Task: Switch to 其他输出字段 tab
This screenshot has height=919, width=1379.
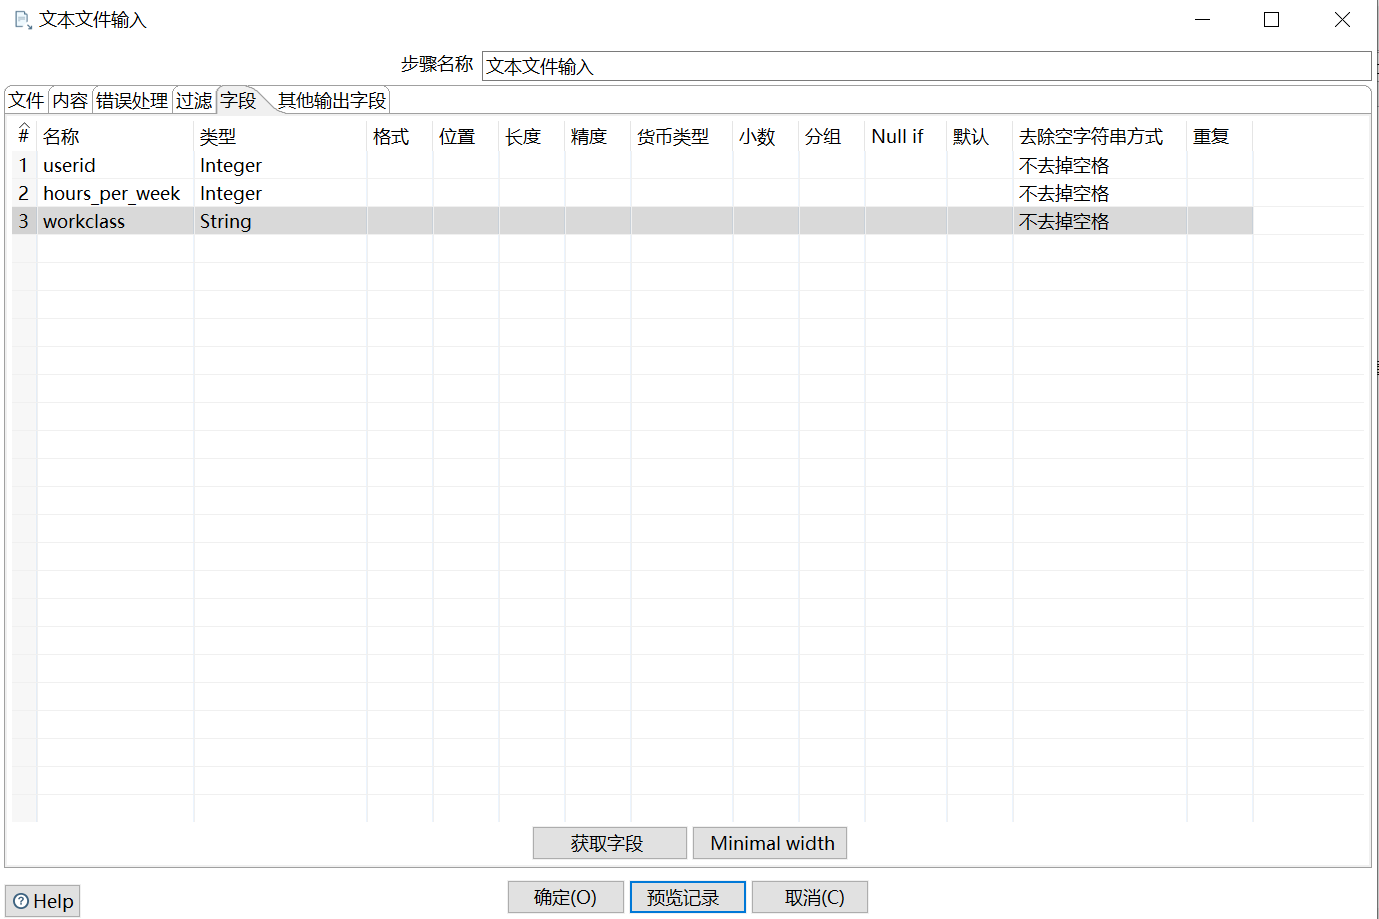Action: [x=332, y=100]
